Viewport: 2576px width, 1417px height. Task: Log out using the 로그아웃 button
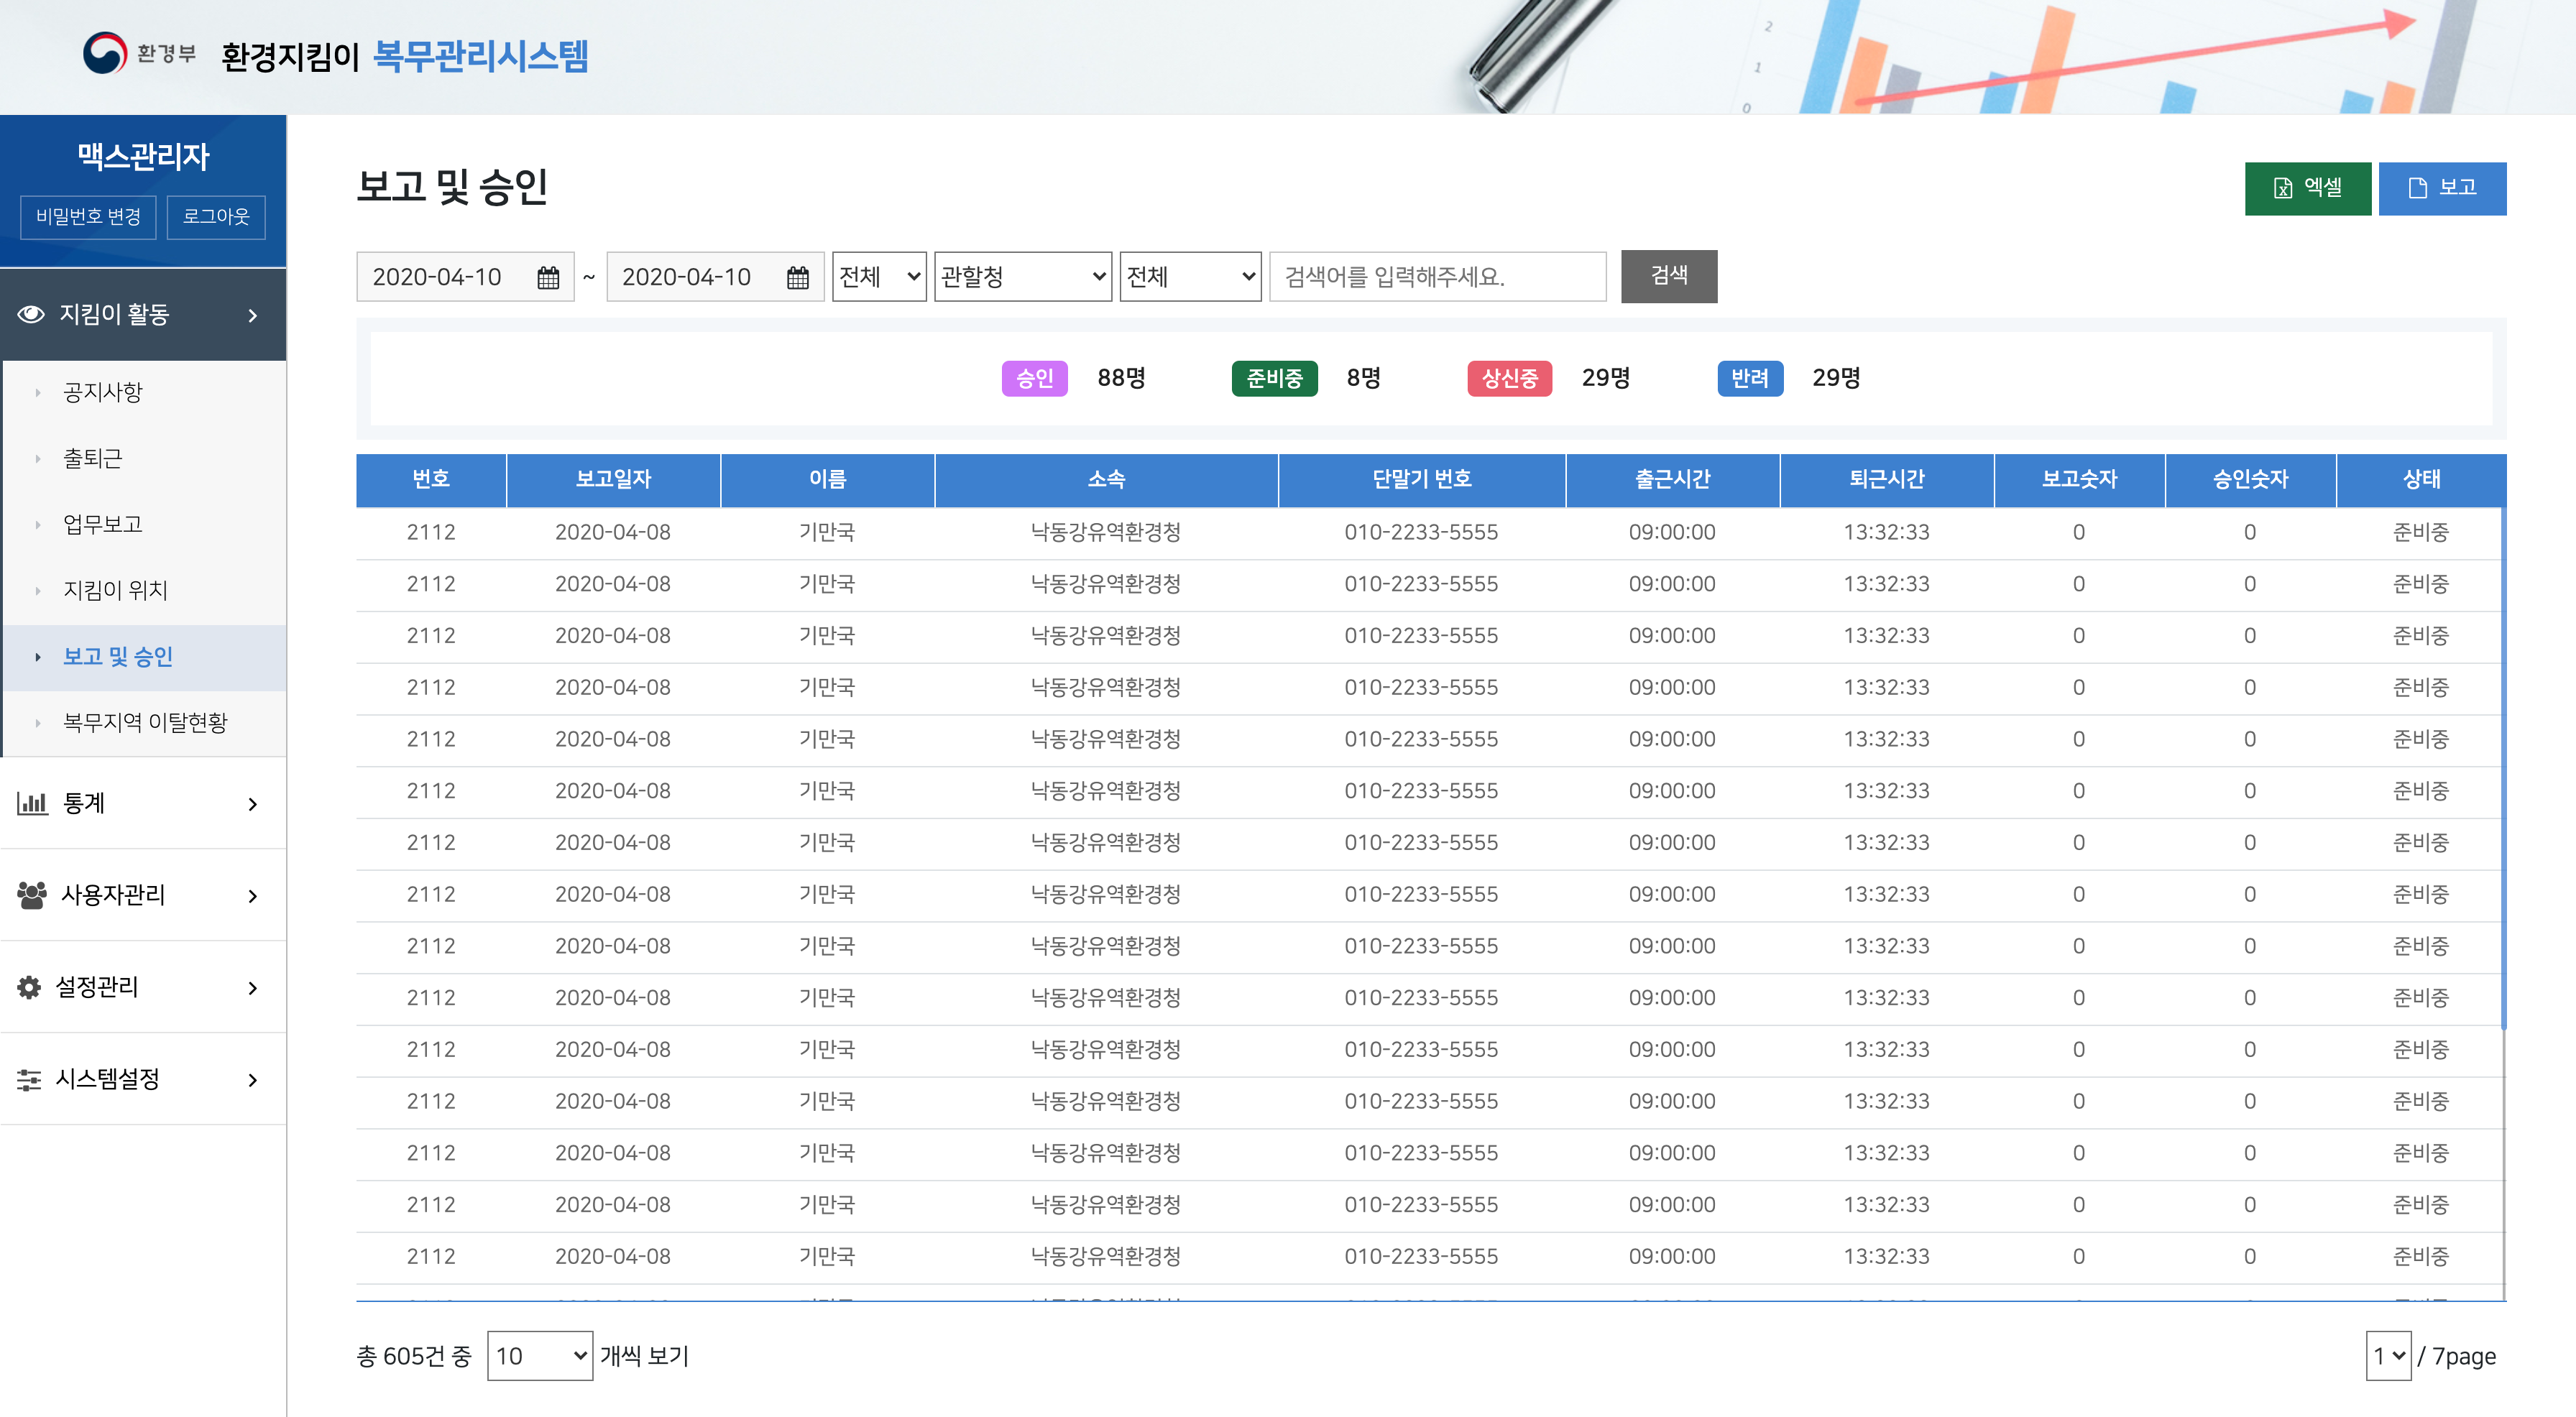click(215, 217)
